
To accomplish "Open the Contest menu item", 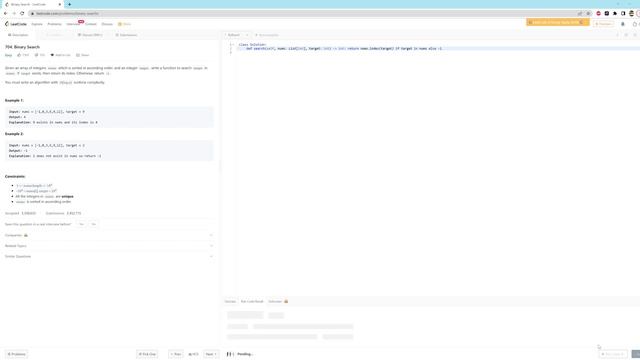I will pyautogui.click(x=91, y=24).
